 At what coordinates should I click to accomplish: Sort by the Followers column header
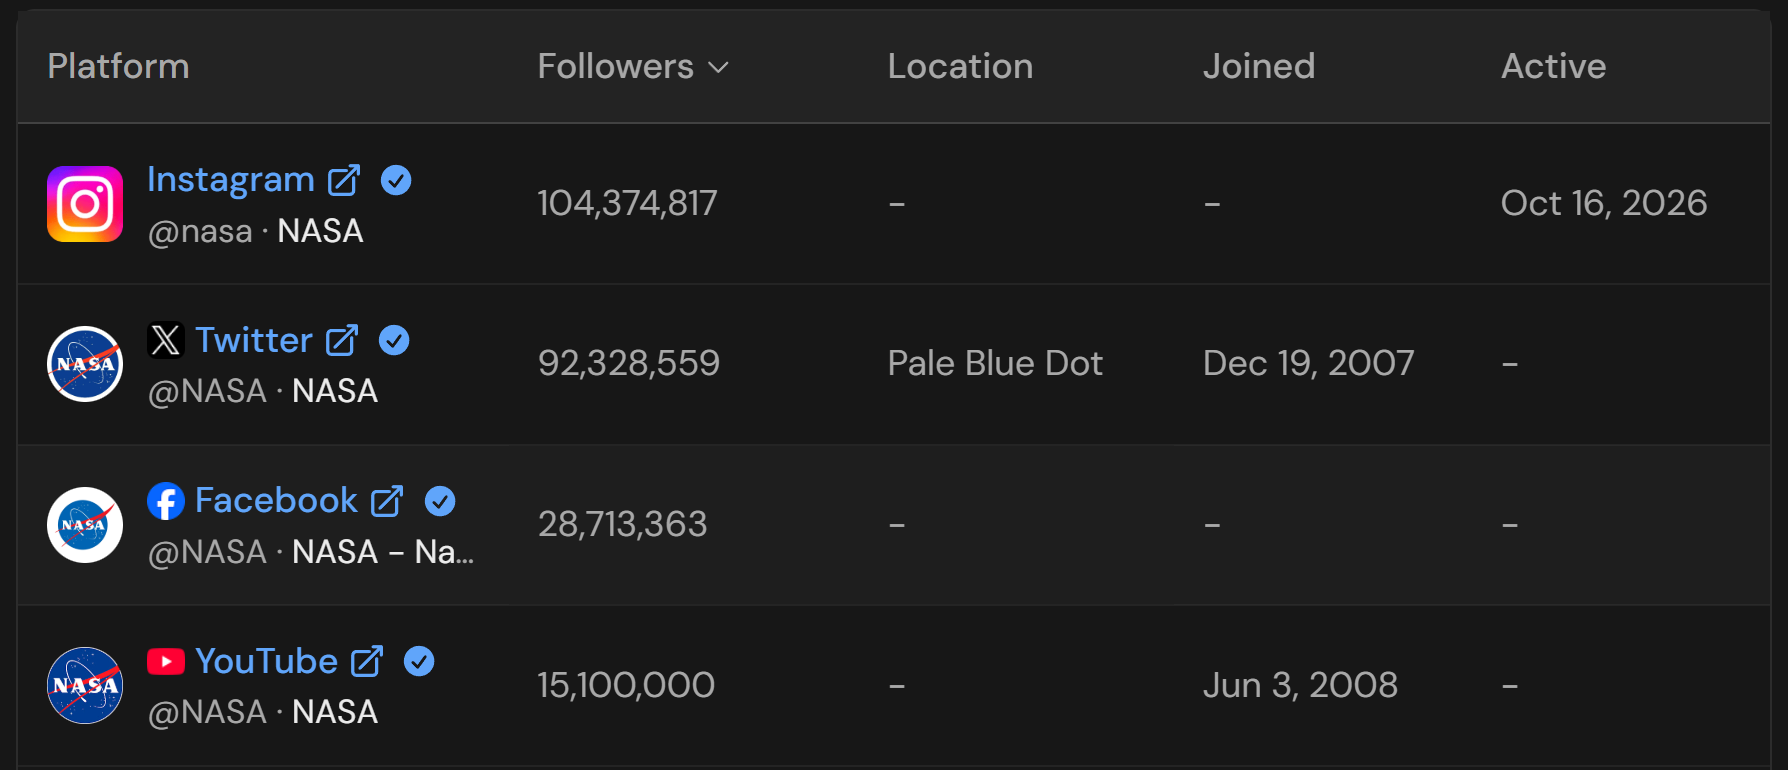pyautogui.click(x=633, y=66)
